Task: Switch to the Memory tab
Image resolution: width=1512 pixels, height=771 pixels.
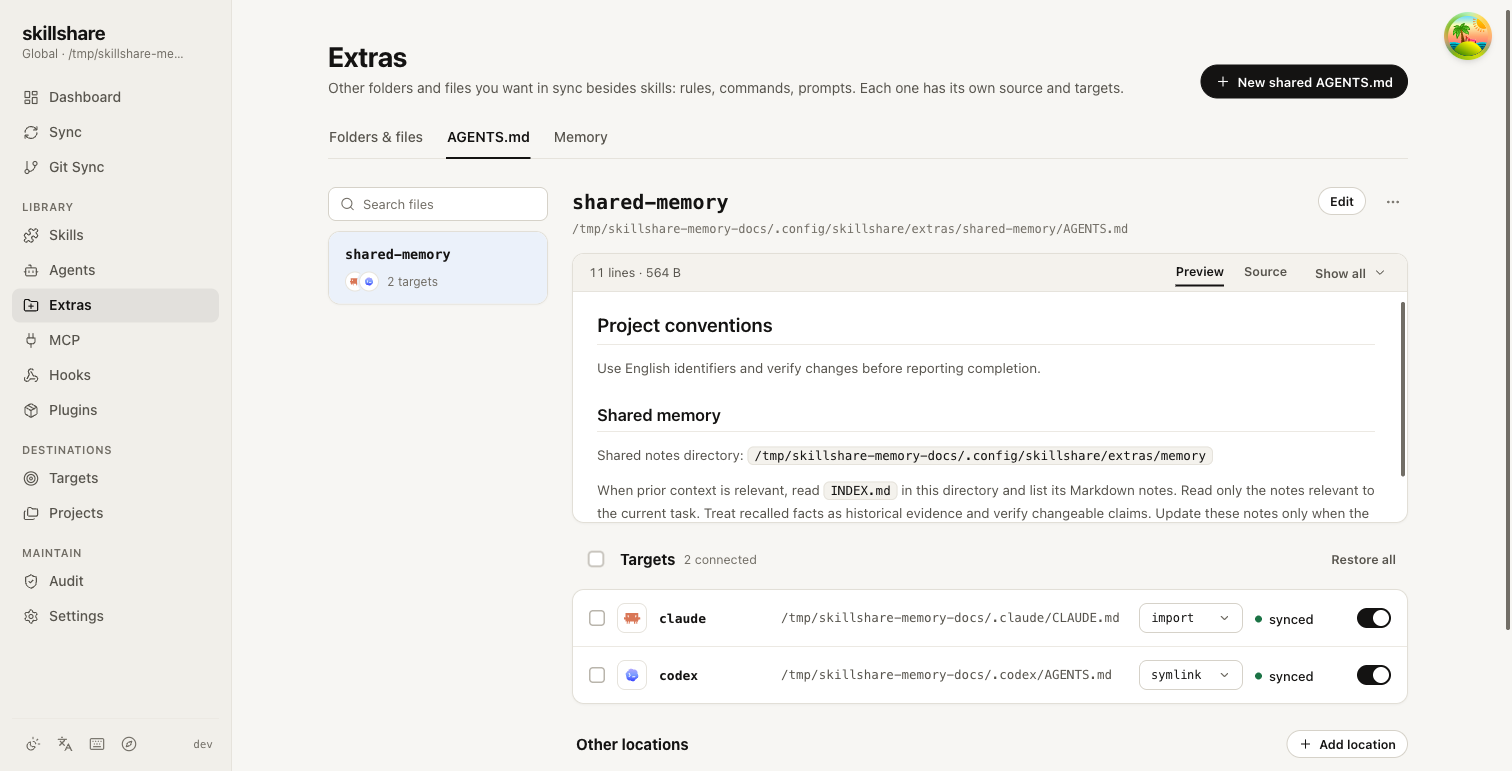Action: (x=581, y=137)
